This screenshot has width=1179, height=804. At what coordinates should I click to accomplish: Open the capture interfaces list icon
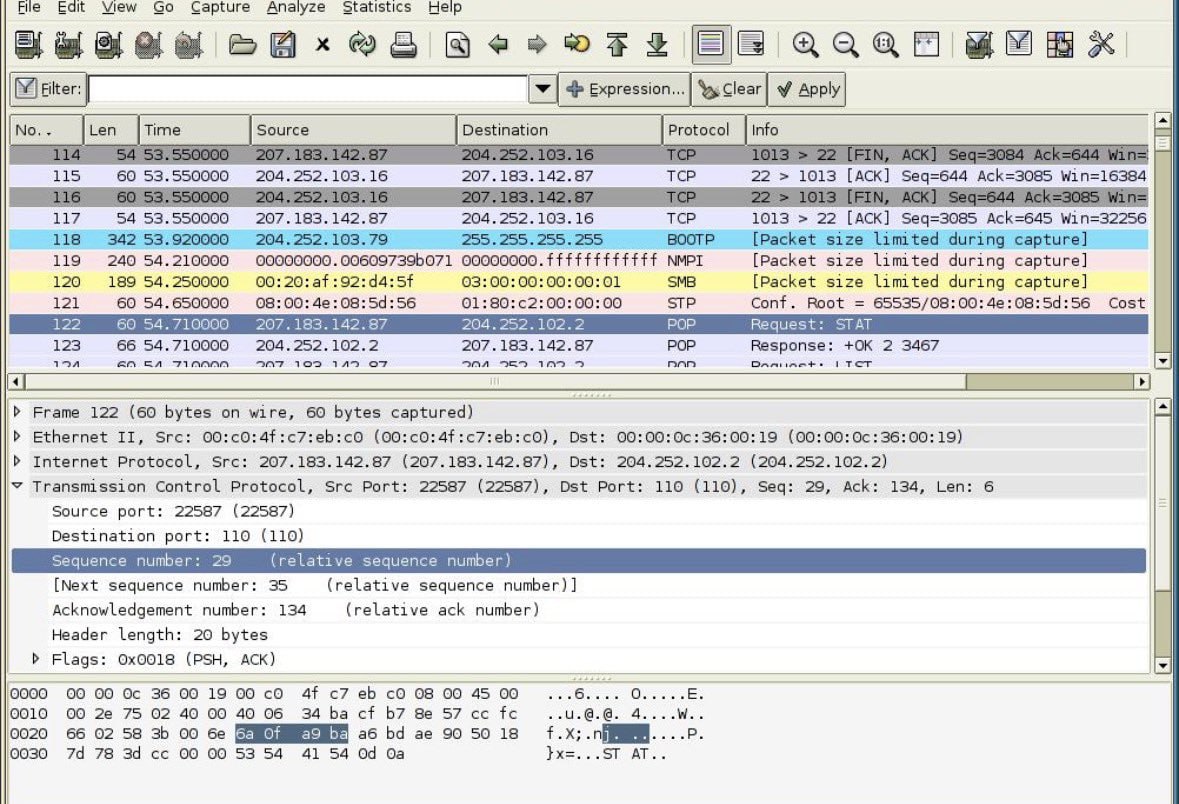[x=29, y=44]
